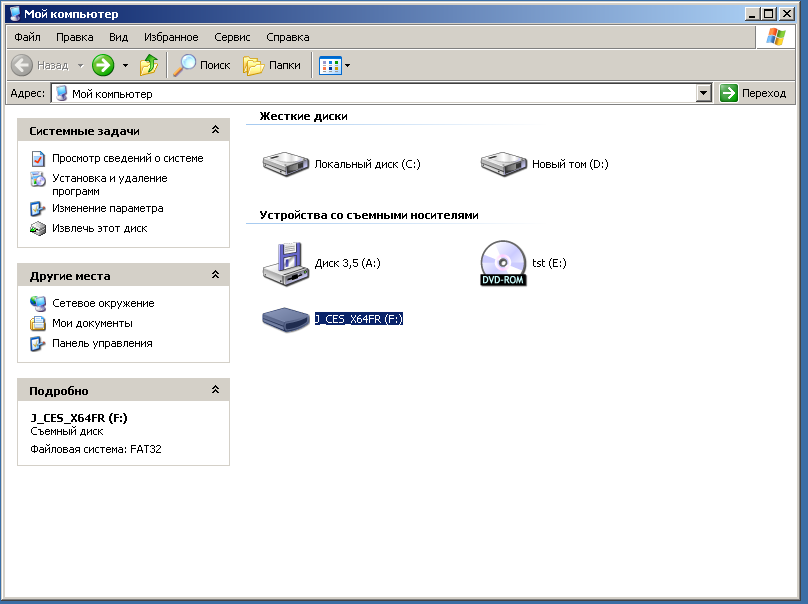Viewport: 808px width, 604px height.
Task: Open the Справка menu
Action: 288,37
